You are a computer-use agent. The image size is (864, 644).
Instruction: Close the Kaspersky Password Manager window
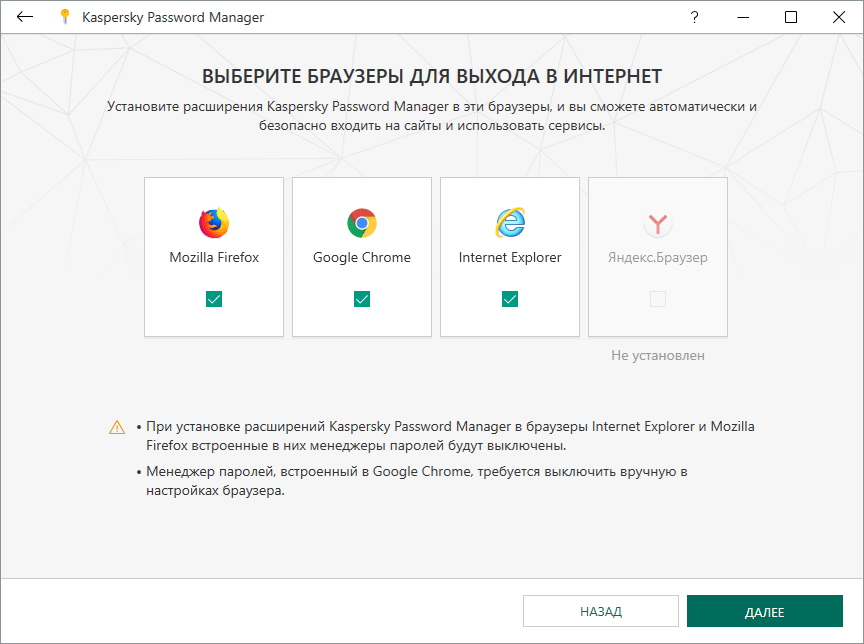(x=839, y=17)
